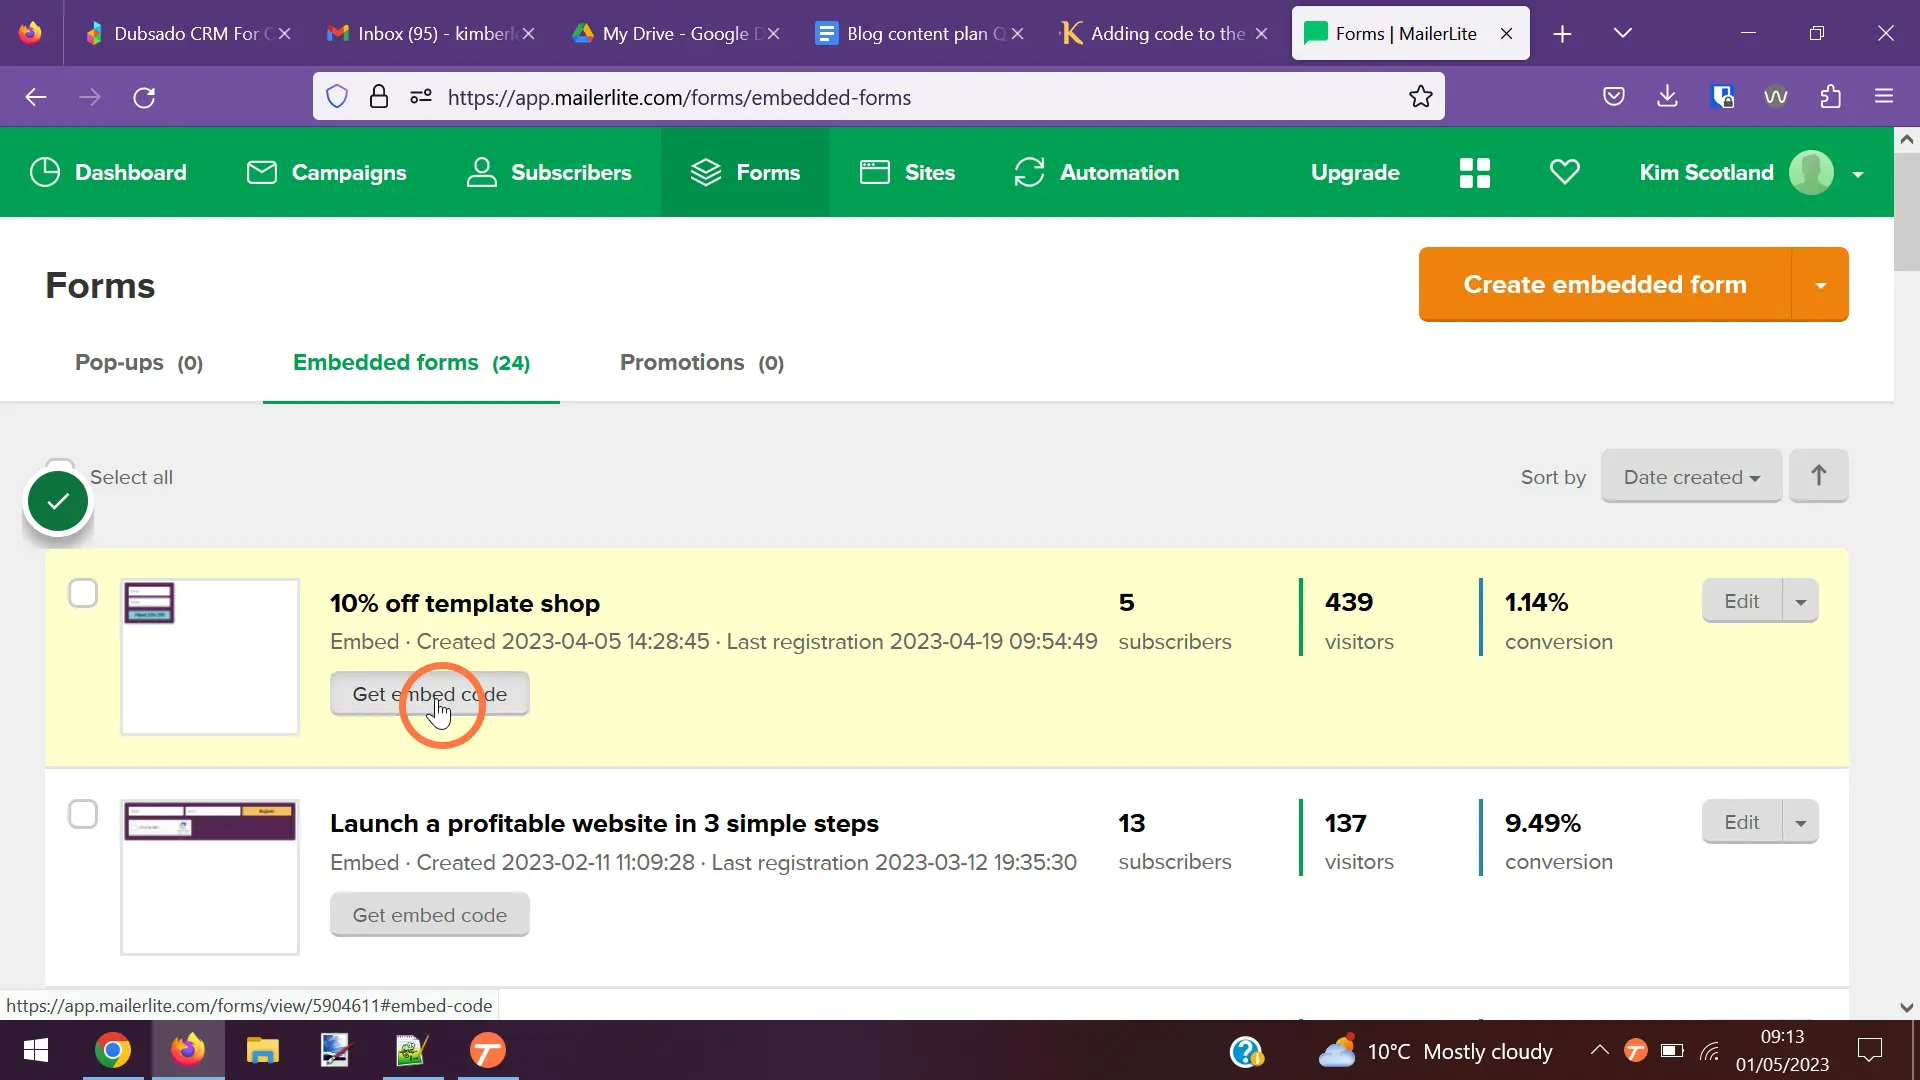Close the Forms | MailerLite tab
Screen dimensions: 1920x1080
[1506, 34]
